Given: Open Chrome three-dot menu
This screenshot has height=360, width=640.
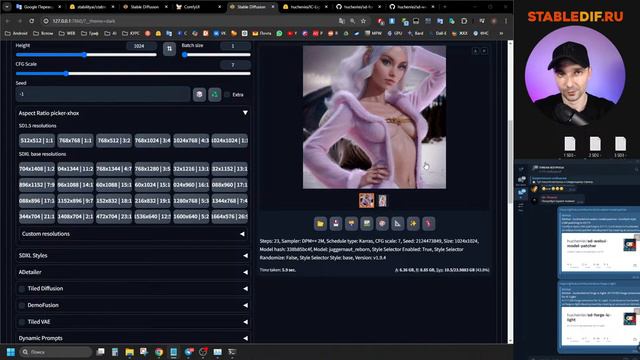Looking at the screenshot, I should coord(506,21).
